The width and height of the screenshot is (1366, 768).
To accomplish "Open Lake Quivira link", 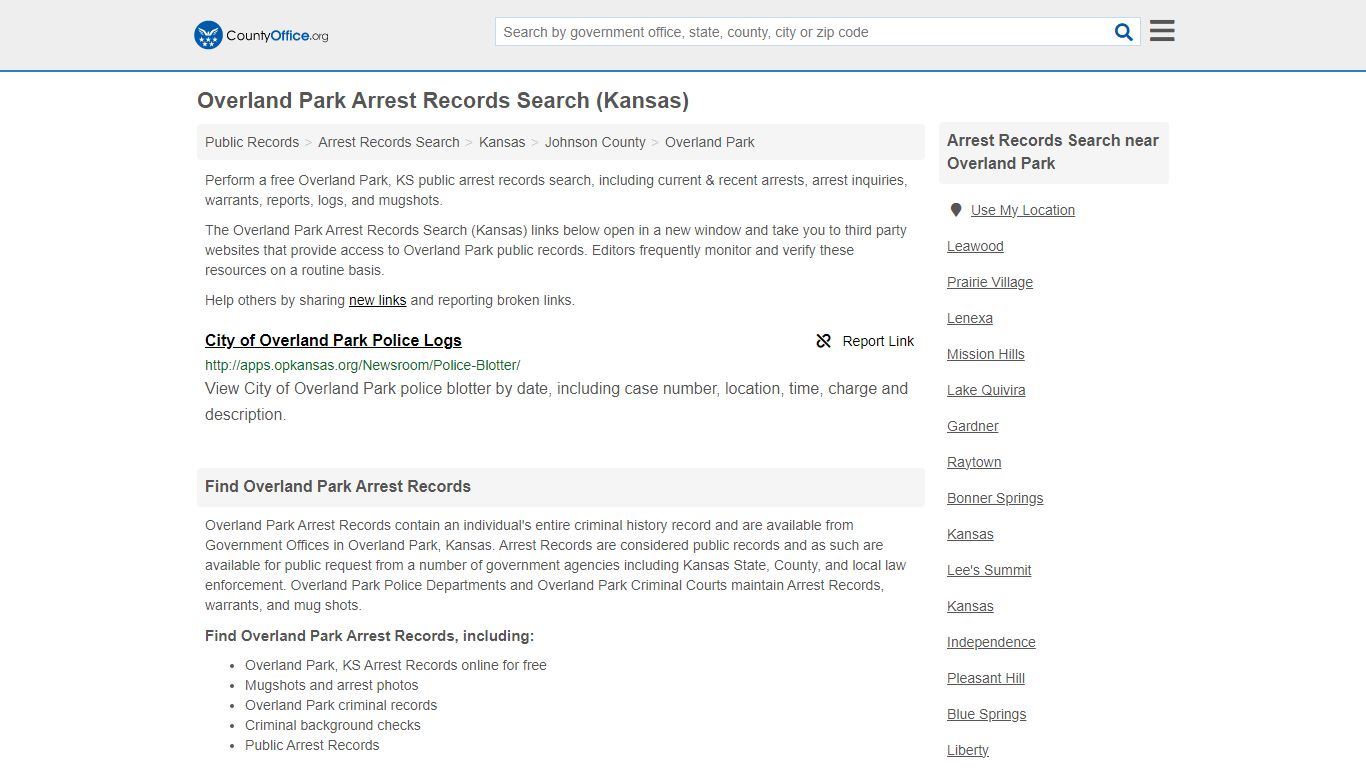I will pyautogui.click(x=986, y=390).
